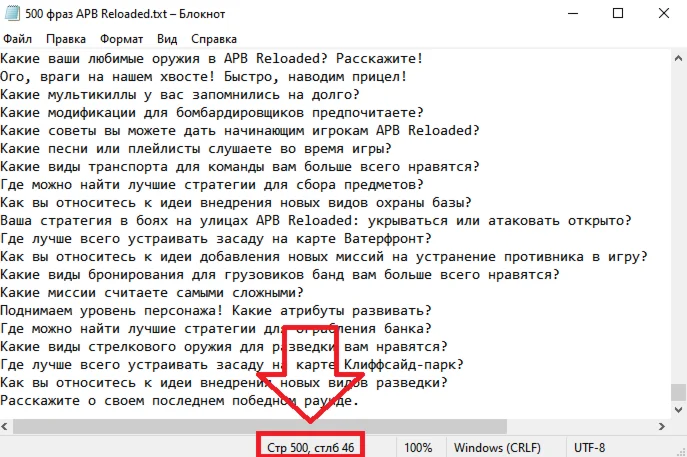Open the Формат menu
687x457 pixels.
click(121, 39)
